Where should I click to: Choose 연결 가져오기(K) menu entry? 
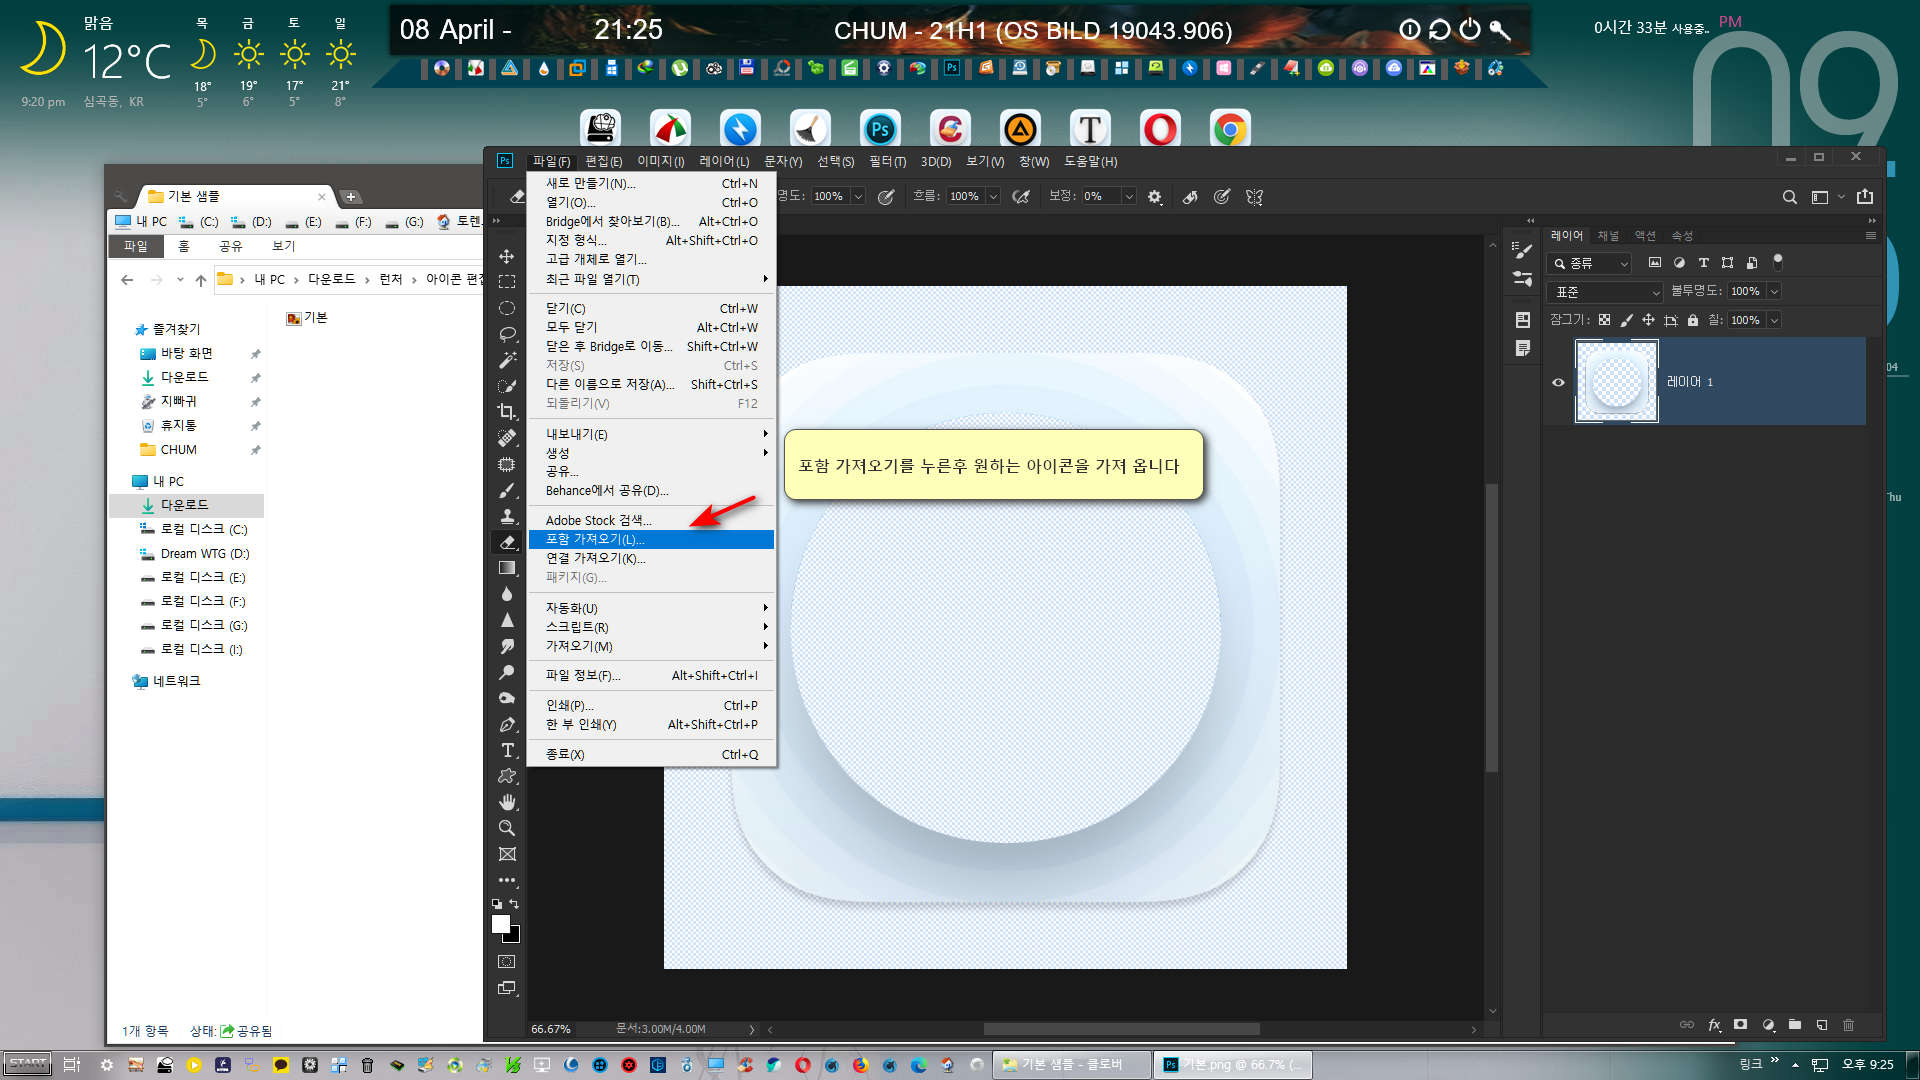651,558
